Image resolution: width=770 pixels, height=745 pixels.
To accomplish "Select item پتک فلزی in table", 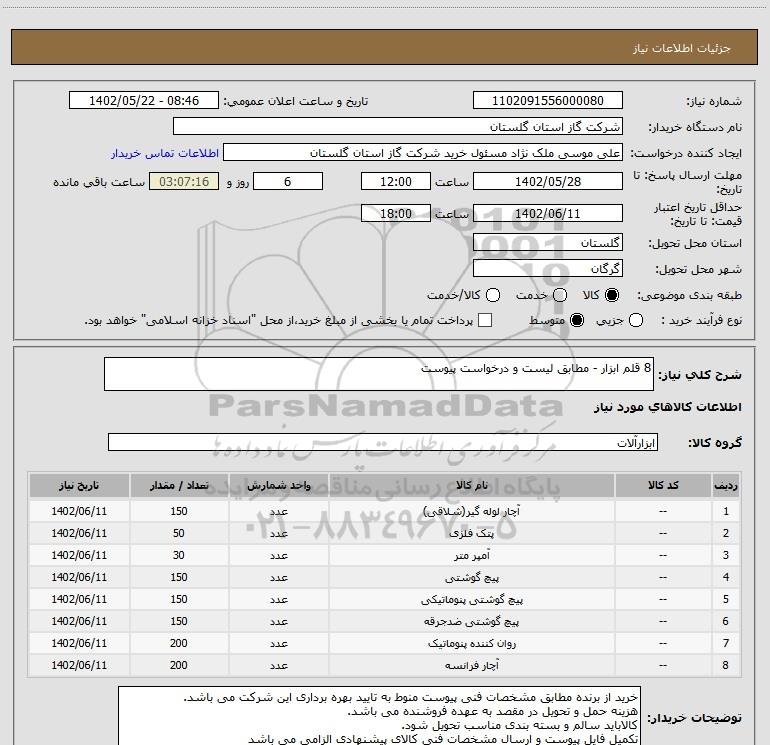I will 471,533.
